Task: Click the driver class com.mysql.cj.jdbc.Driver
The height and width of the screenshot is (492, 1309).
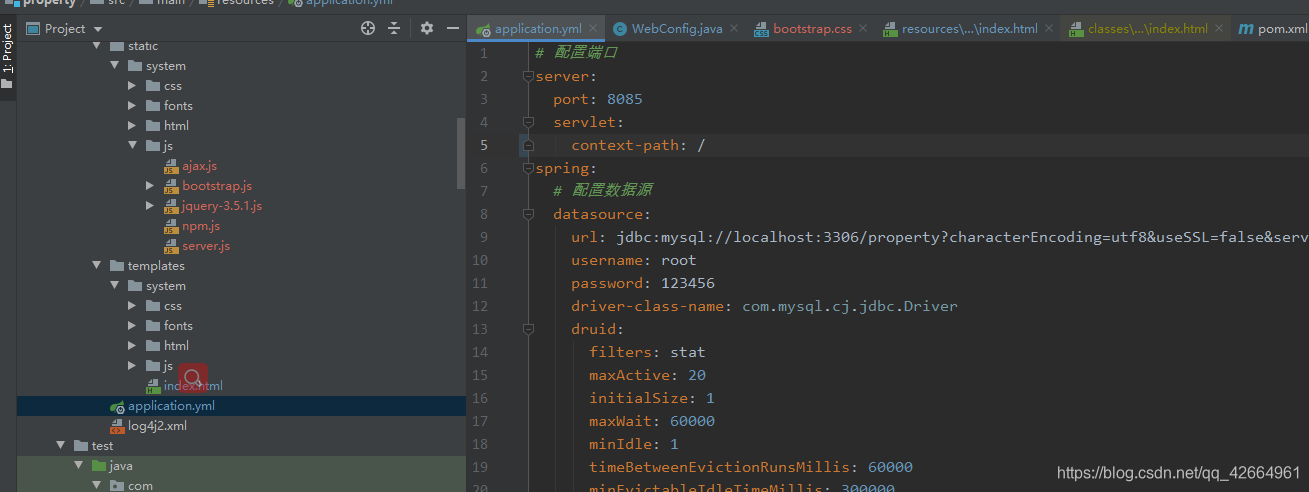Action: pos(850,306)
